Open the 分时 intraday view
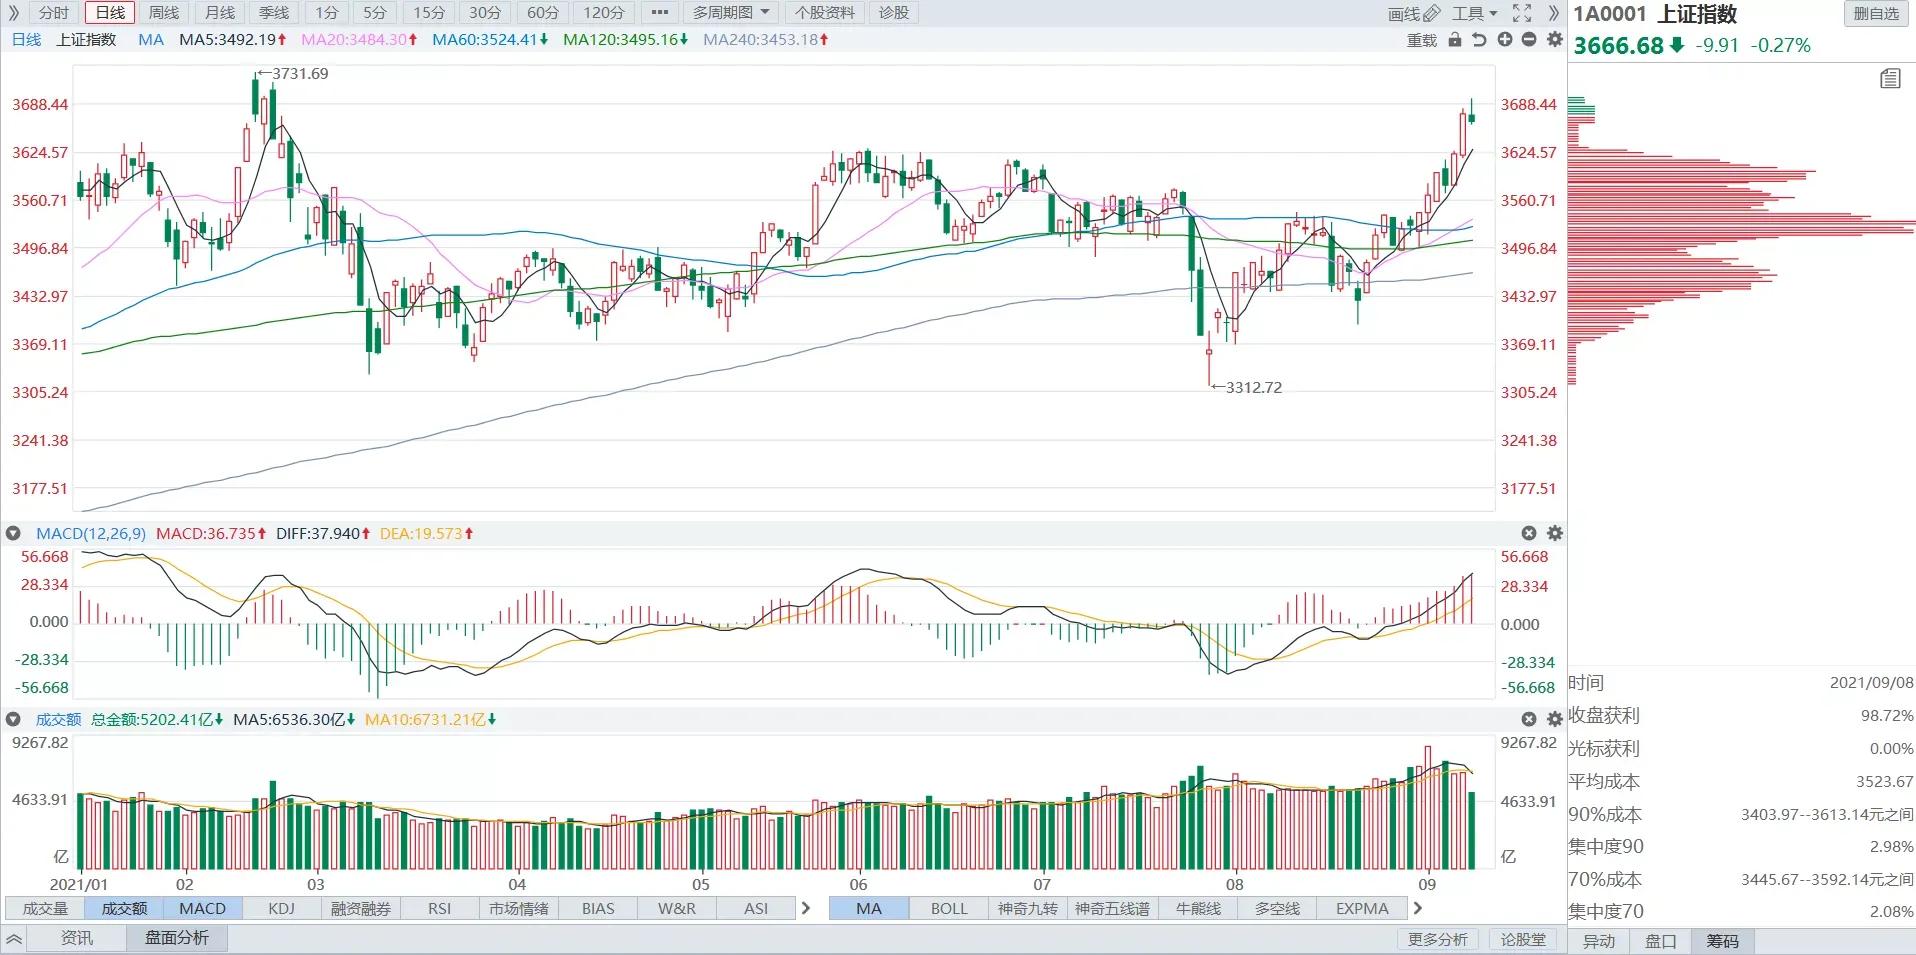This screenshot has width=1916, height=955. pos(54,13)
